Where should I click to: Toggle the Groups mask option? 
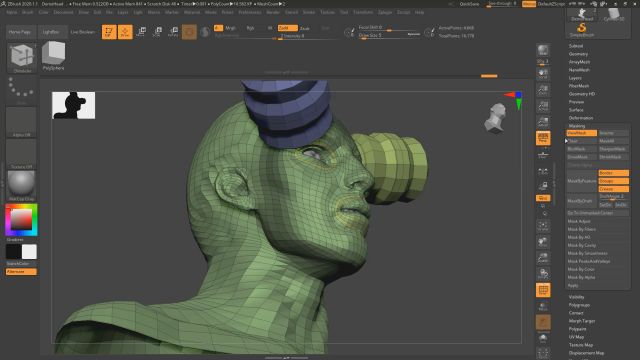click(613, 181)
